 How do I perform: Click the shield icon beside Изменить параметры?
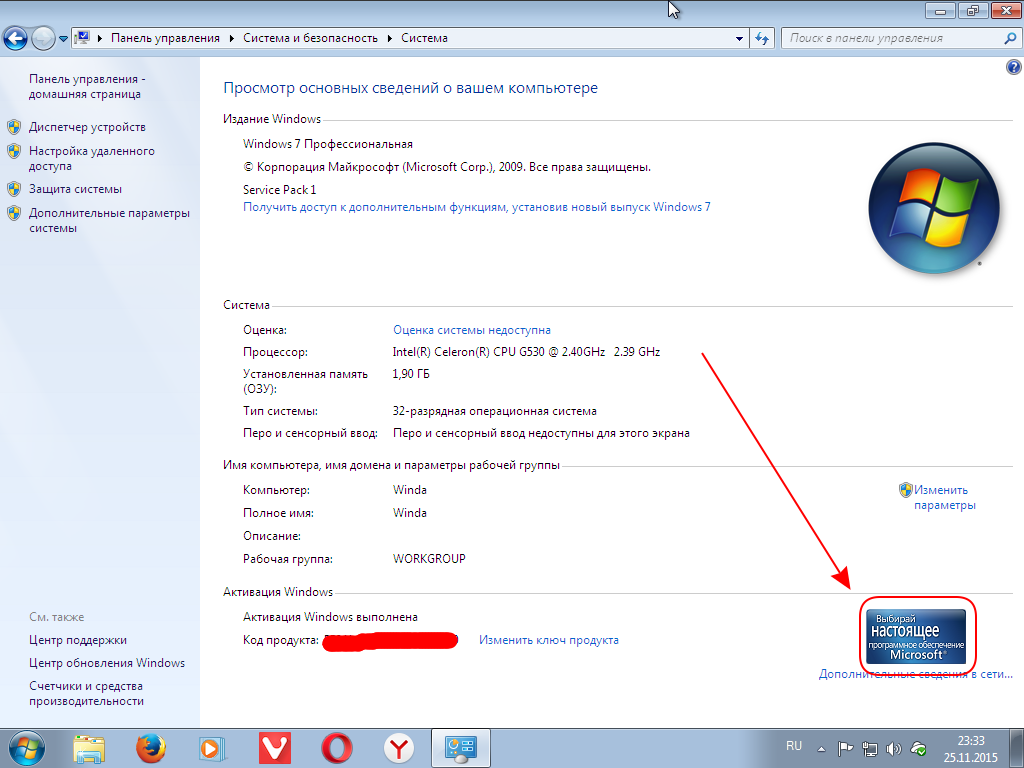coord(905,490)
